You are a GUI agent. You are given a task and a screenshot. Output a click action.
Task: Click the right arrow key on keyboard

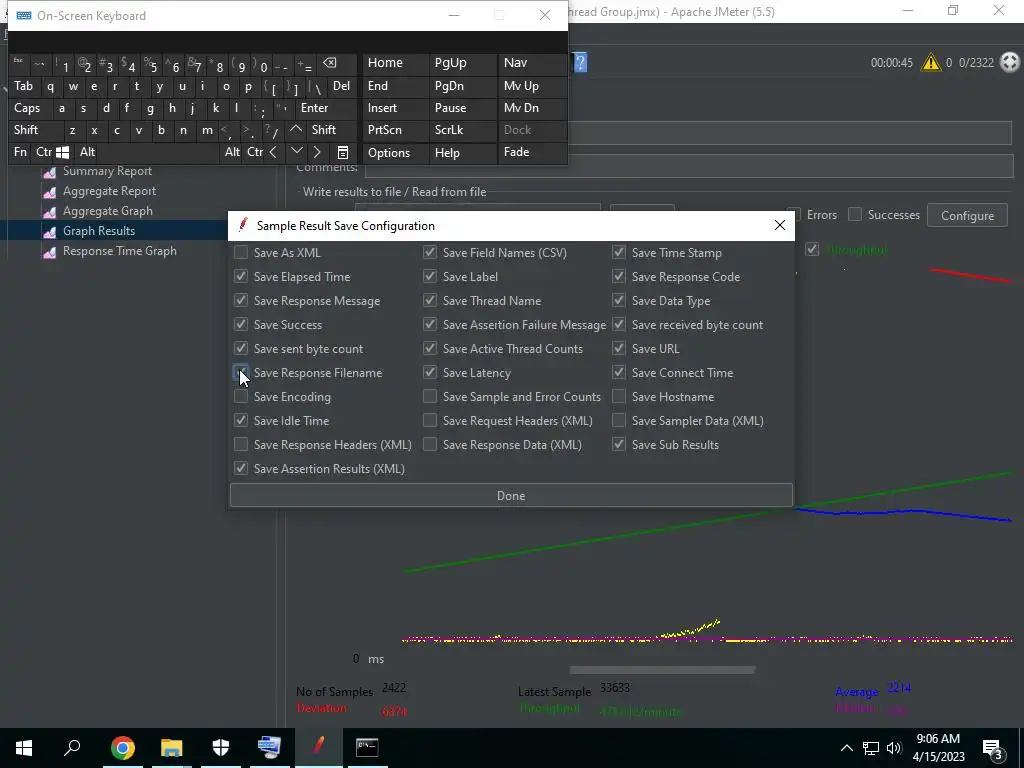pyautogui.click(x=317, y=152)
